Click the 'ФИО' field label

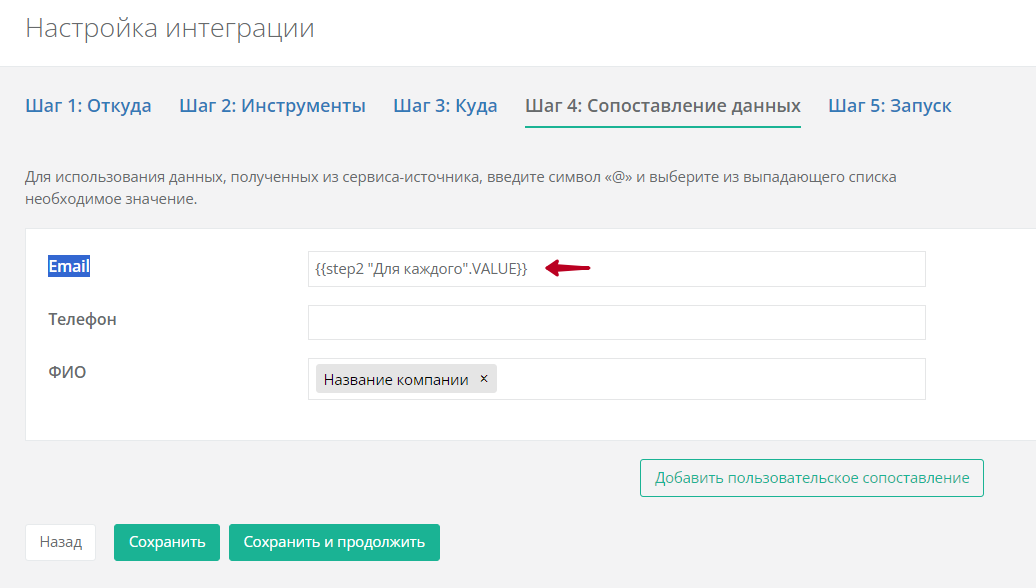[67, 373]
